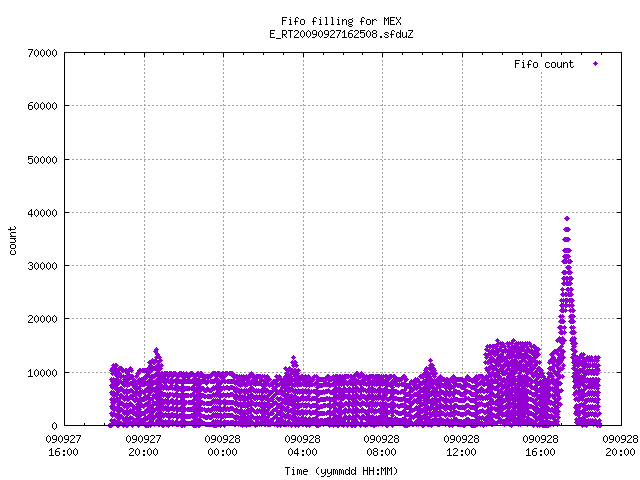Click the chart title 'Fifo filling for MEX'
This screenshot has height=480, width=640.
(341, 21)
